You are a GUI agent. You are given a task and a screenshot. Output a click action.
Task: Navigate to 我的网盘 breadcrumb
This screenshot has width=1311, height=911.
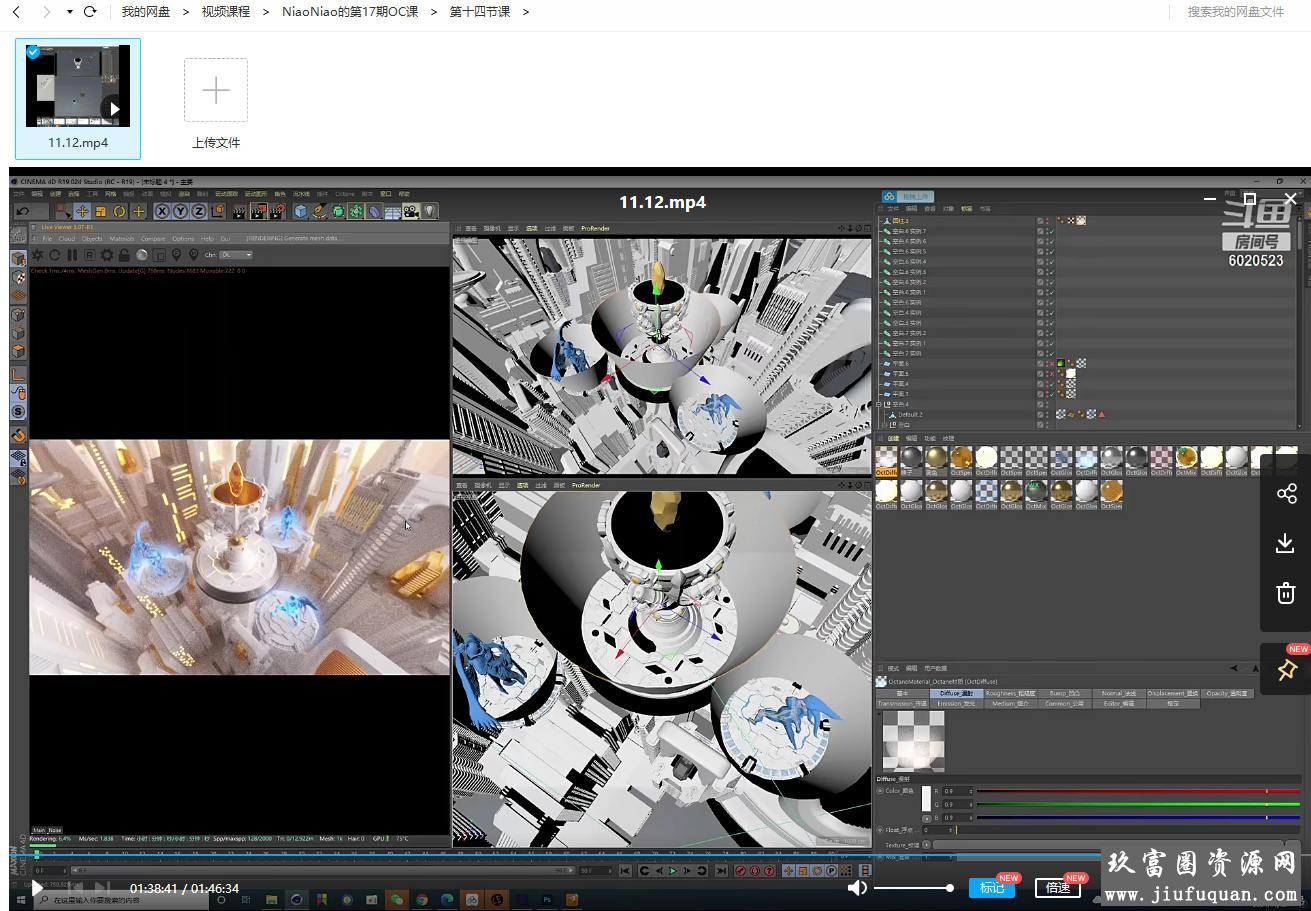click(146, 12)
